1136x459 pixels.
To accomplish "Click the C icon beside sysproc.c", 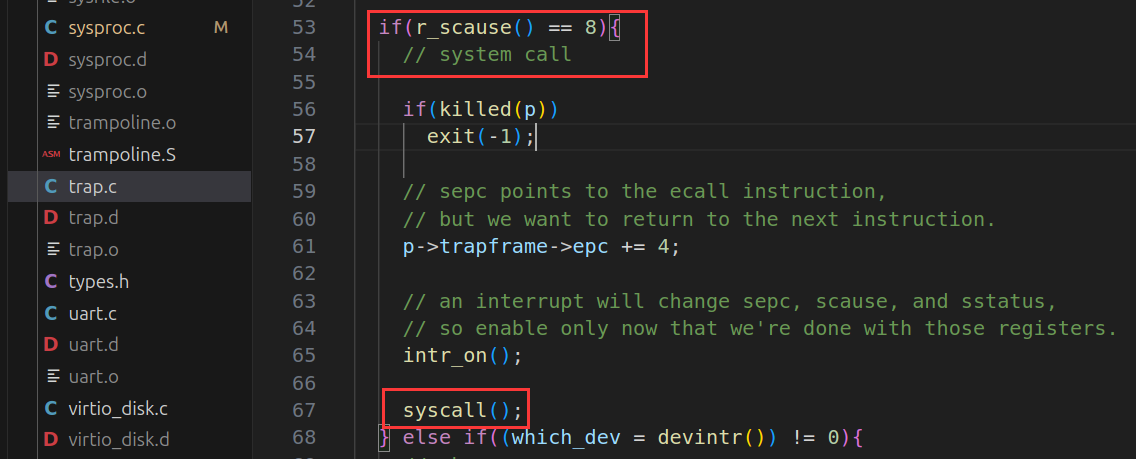I will click(51, 28).
